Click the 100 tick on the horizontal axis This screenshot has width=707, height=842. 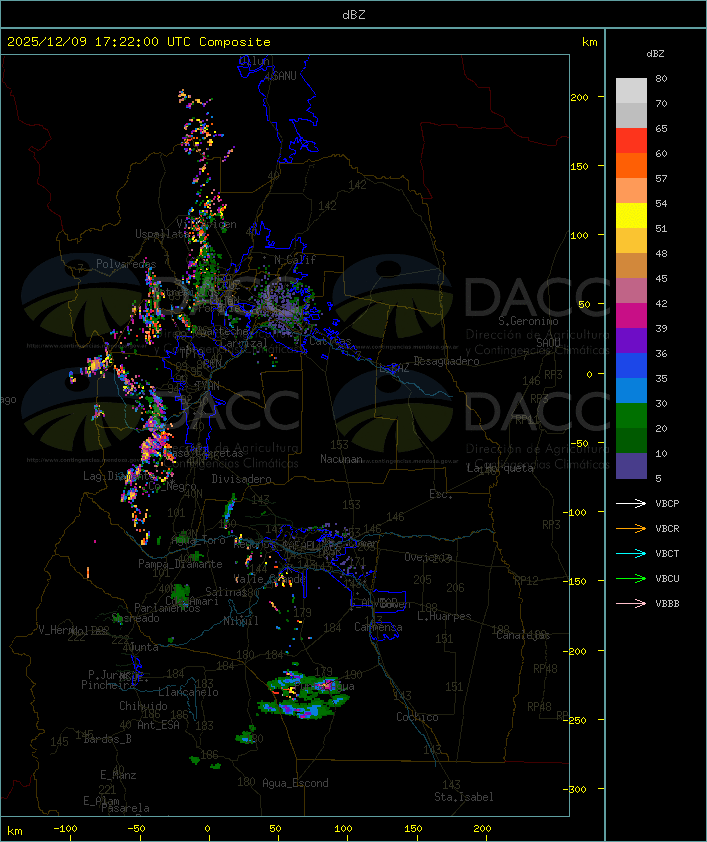click(x=344, y=829)
